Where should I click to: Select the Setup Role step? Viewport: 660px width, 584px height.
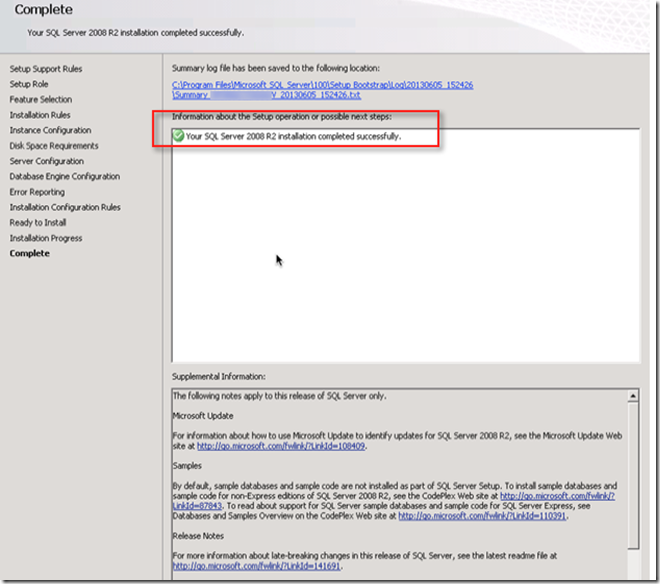pyautogui.click(x=29, y=84)
